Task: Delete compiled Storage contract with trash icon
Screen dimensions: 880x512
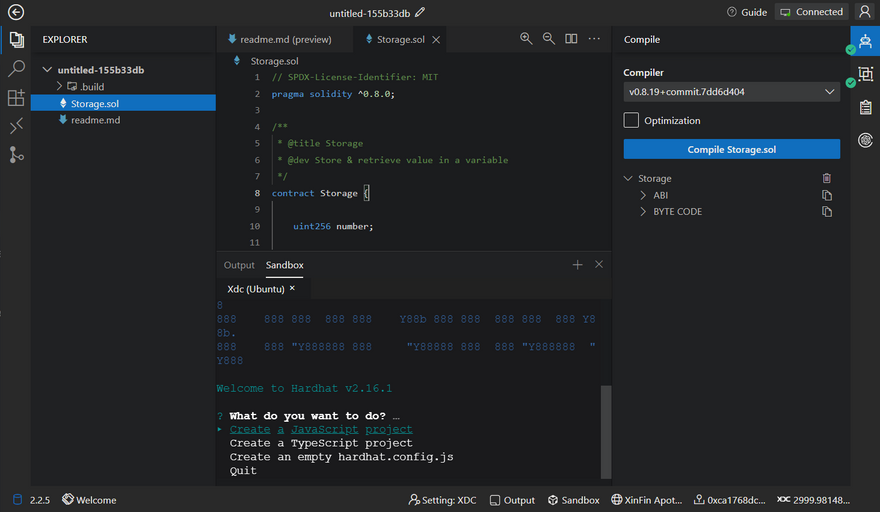Action: (827, 178)
